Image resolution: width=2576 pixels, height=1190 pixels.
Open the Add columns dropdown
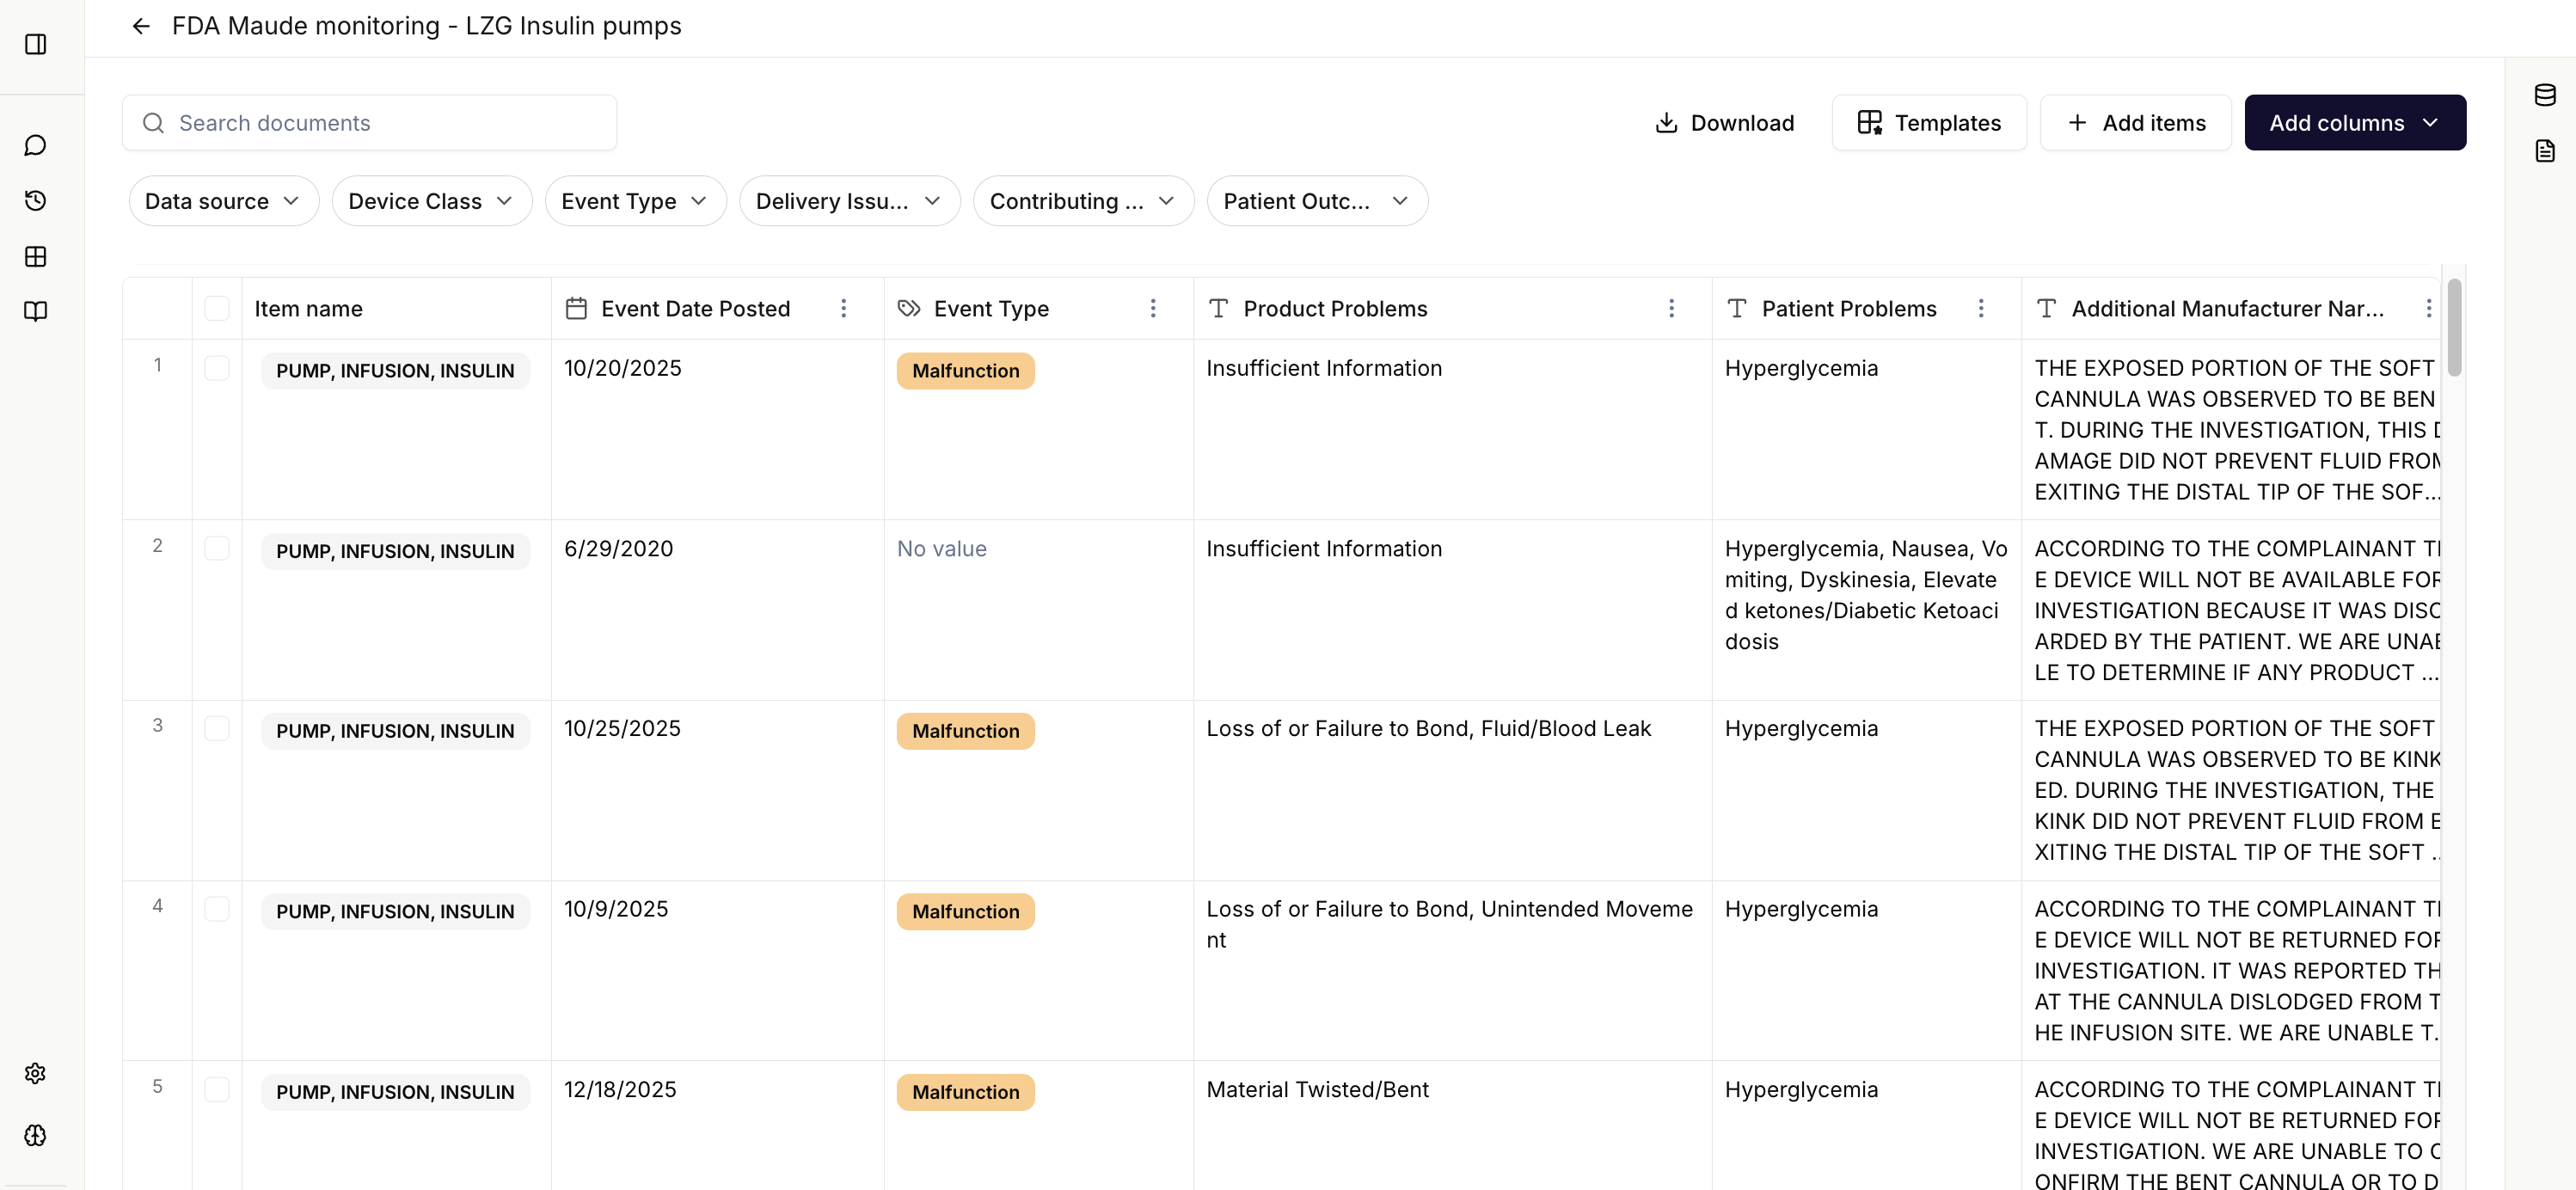tap(2354, 123)
